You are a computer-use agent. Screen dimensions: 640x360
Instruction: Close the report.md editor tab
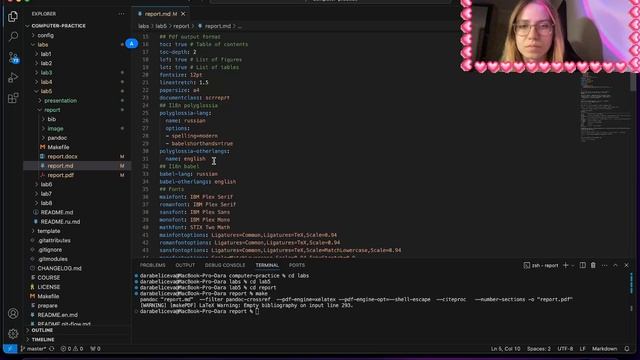pyautogui.click(x=183, y=14)
